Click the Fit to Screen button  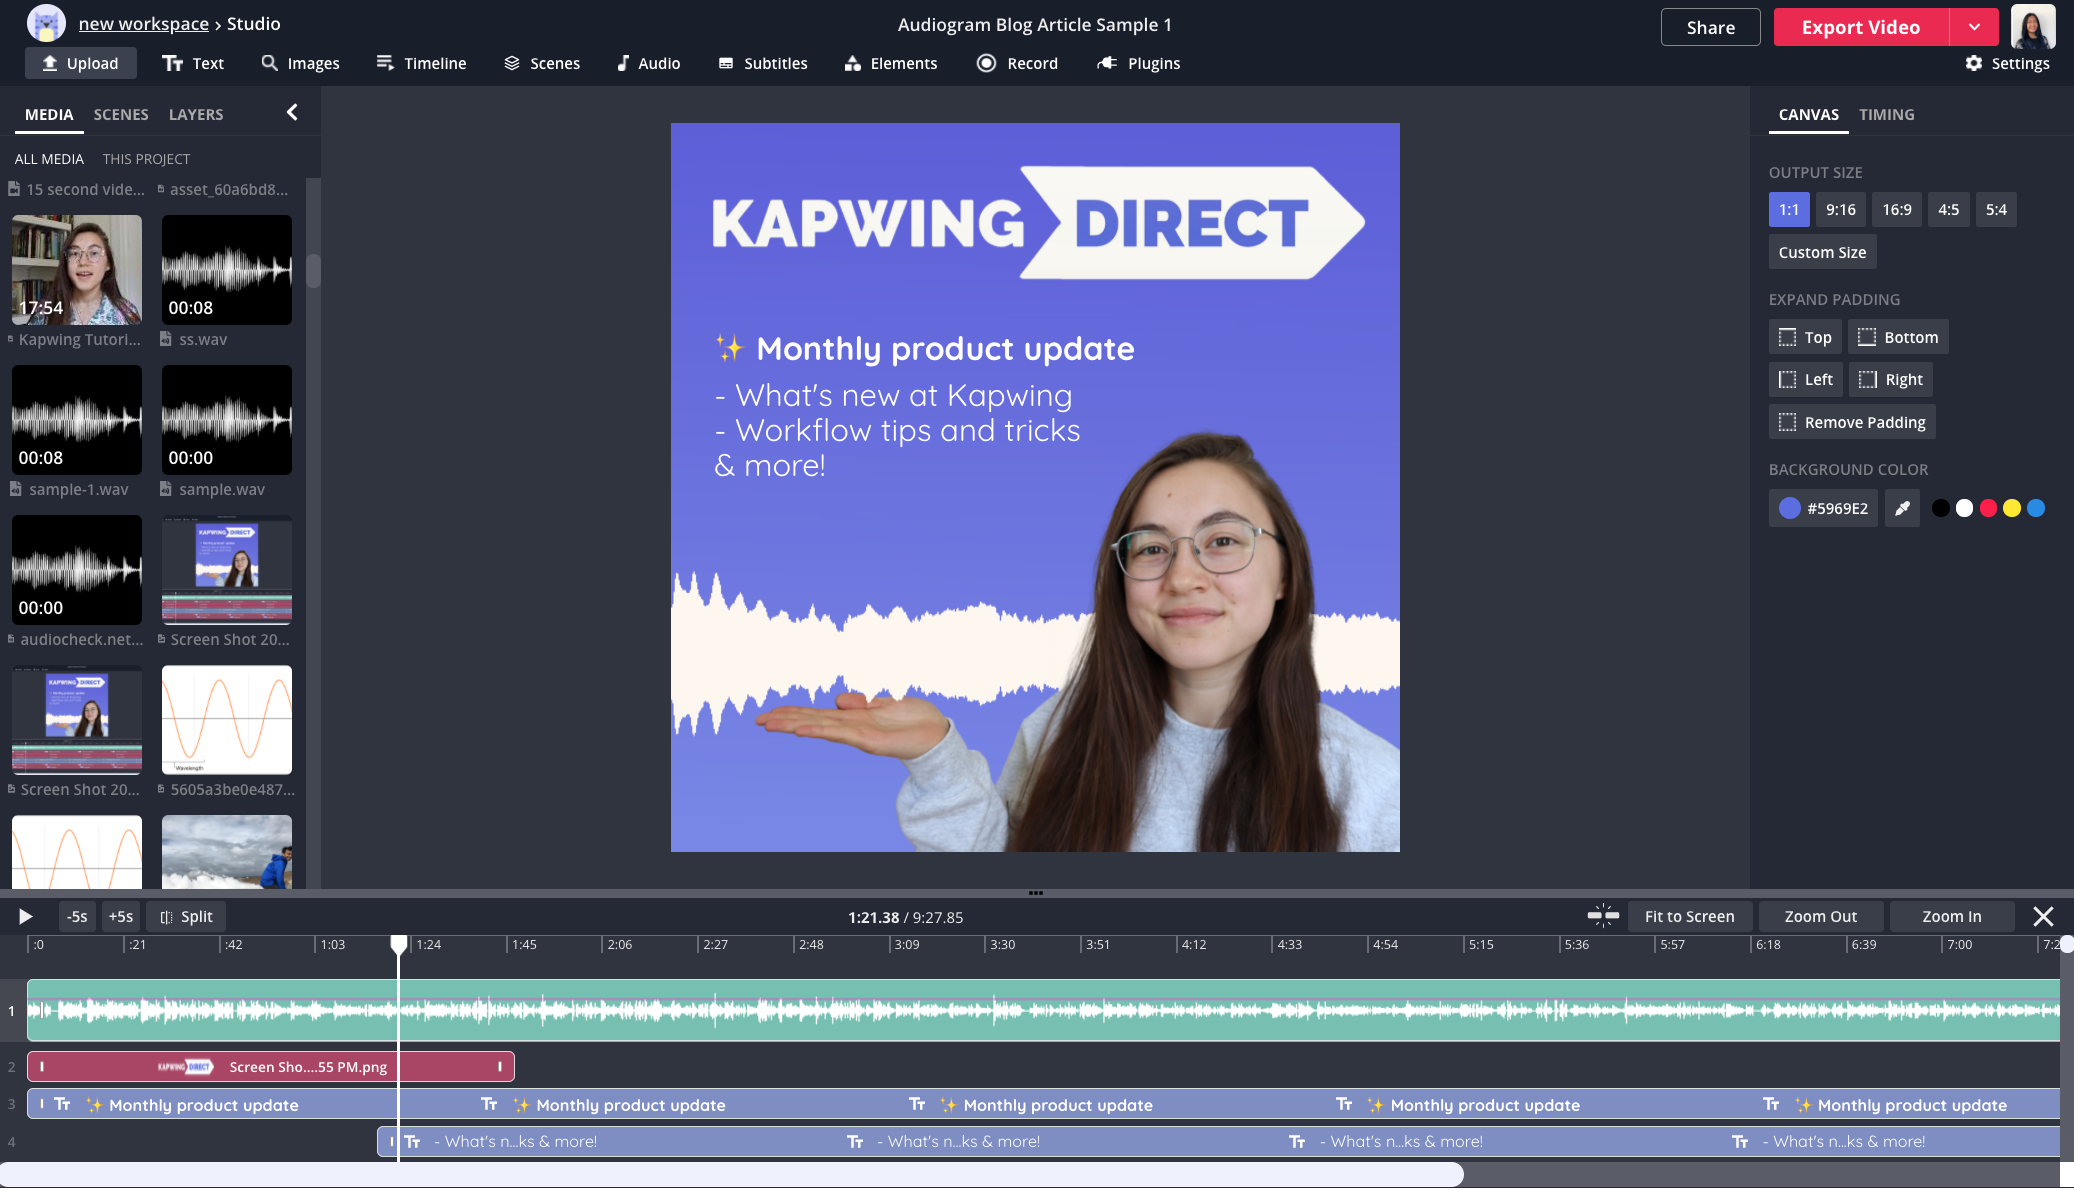pyautogui.click(x=1689, y=916)
